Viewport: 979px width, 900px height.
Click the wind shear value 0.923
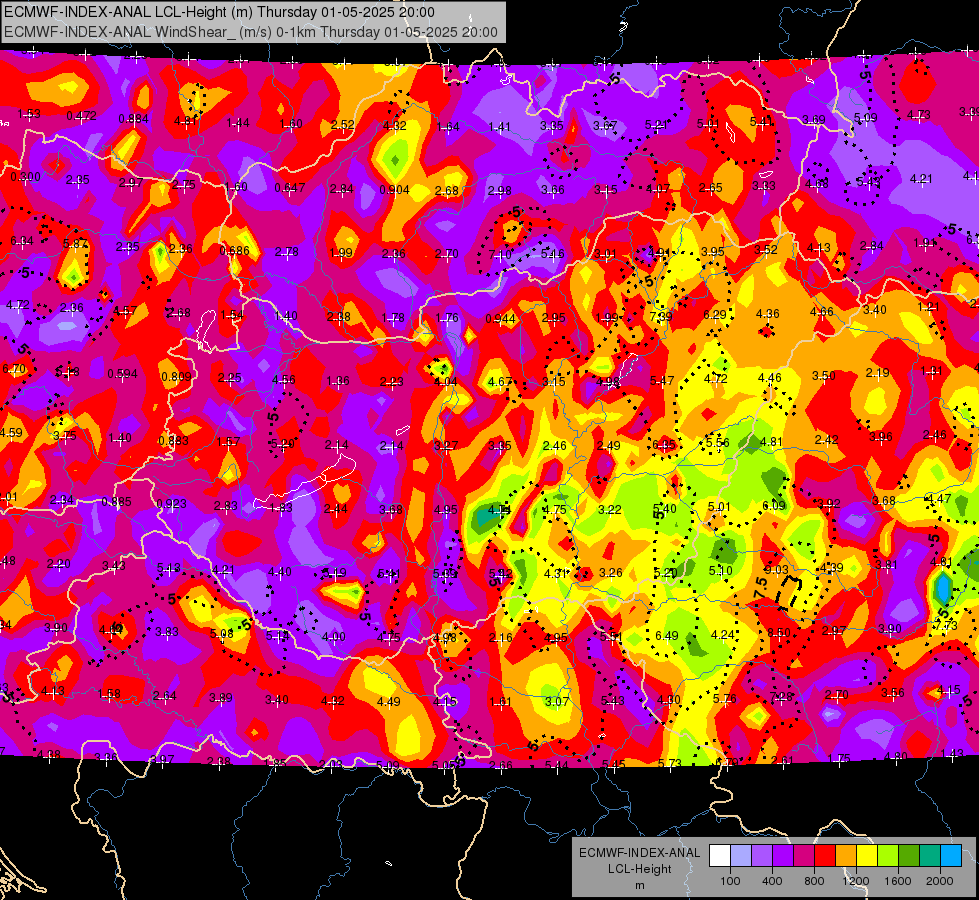click(x=172, y=503)
